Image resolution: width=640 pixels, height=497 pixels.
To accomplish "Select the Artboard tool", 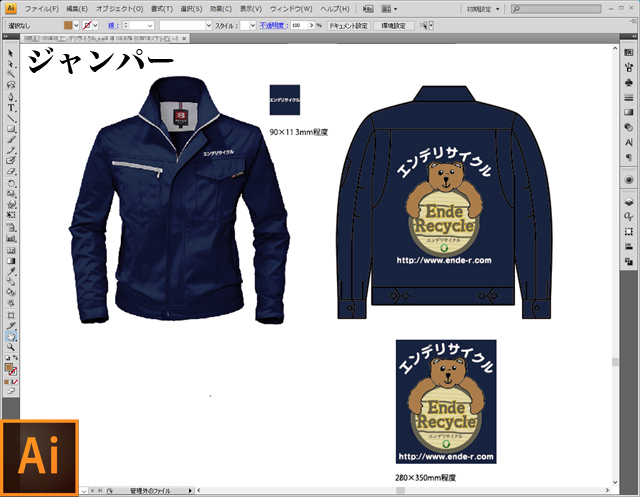I will (x=11, y=315).
